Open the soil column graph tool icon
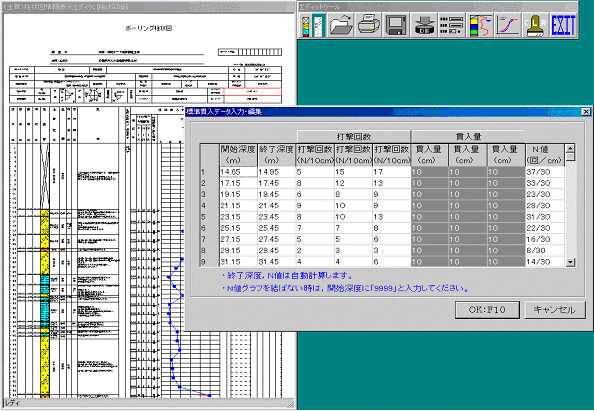594x411 pixels. (x=479, y=25)
